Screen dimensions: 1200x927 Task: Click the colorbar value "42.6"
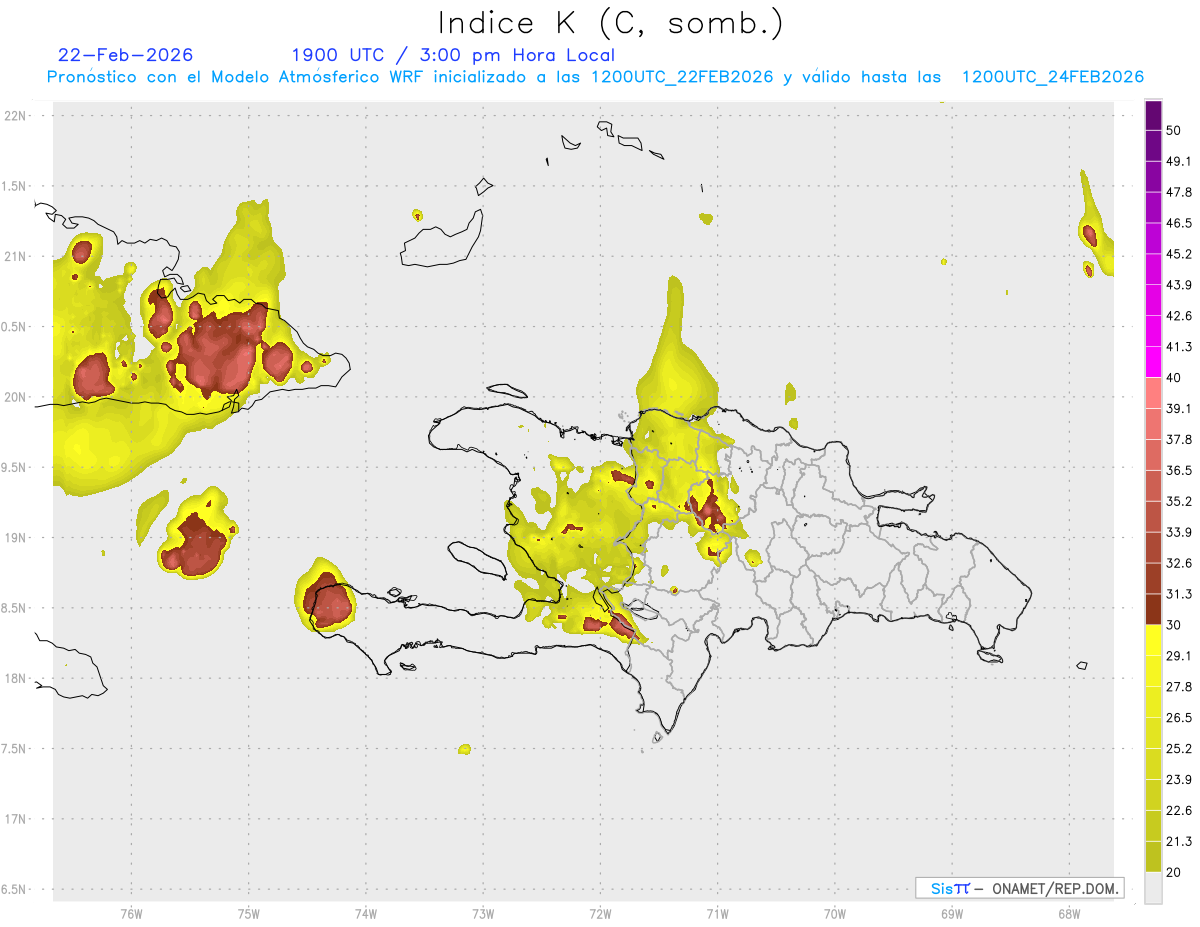click(x=1179, y=316)
